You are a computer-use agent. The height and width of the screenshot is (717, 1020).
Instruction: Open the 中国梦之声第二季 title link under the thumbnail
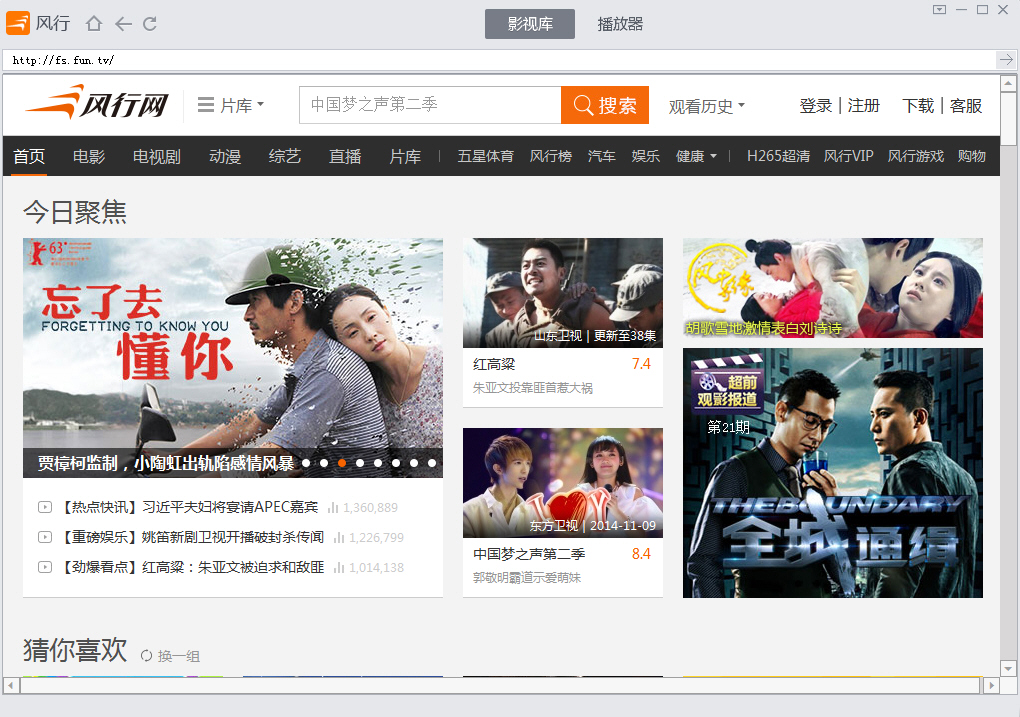coord(530,554)
